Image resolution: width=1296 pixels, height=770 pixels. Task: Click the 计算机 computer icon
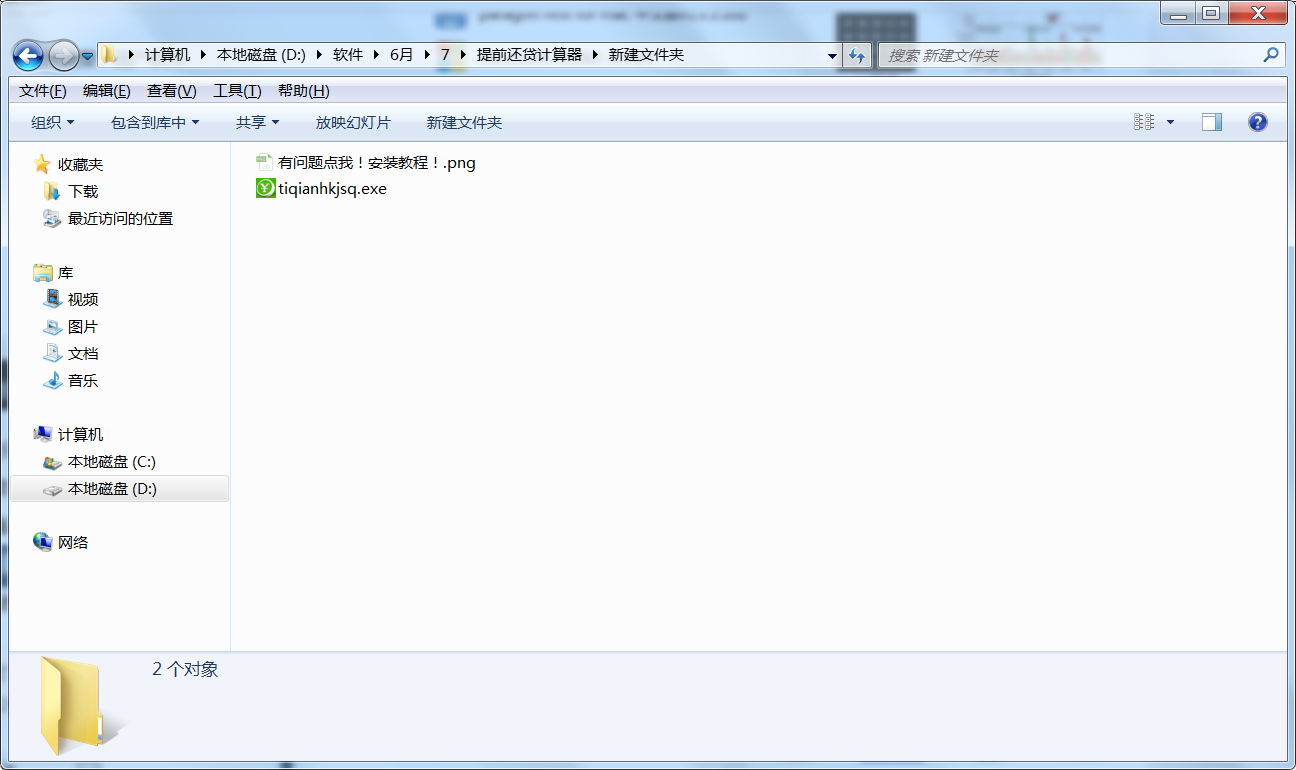pyautogui.click(x=42, y=434)
